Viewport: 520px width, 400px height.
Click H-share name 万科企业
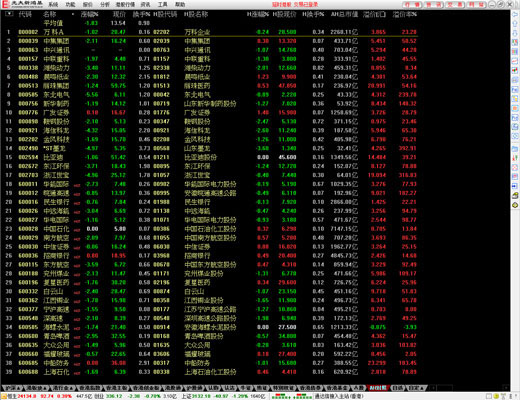(x=197, y=32)
